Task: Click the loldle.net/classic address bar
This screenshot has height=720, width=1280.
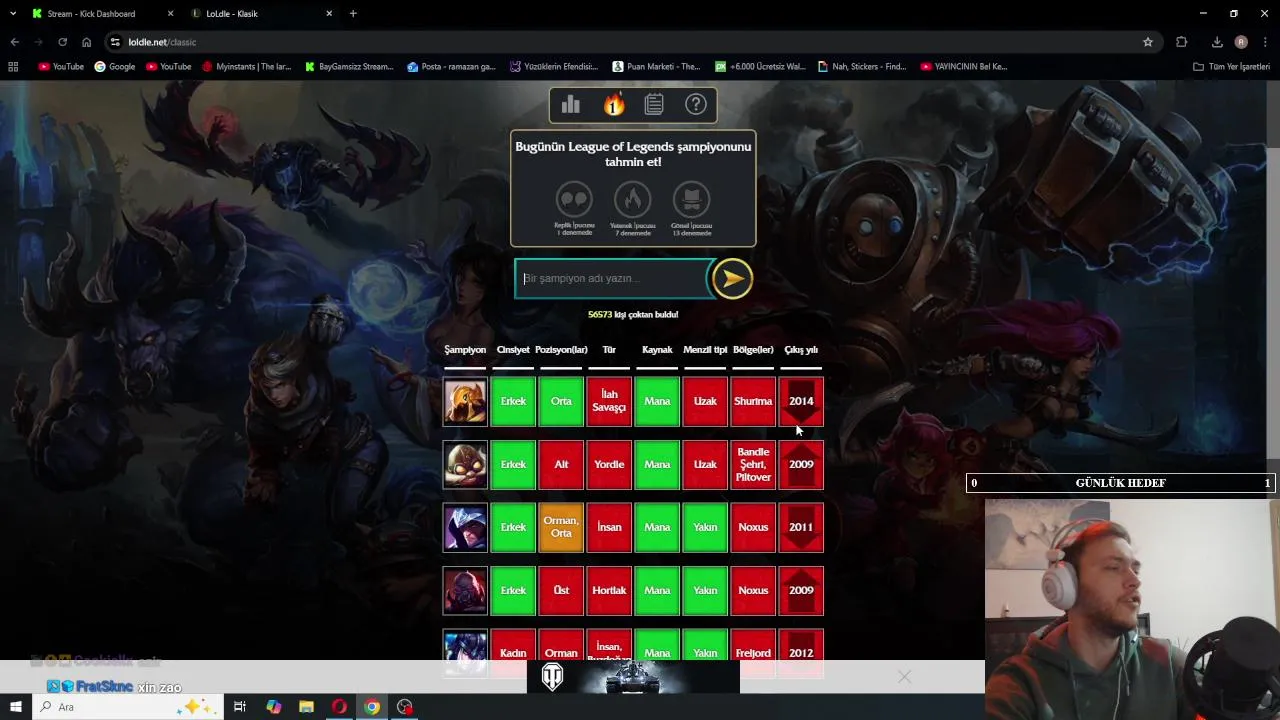Action: click(630, 42)
